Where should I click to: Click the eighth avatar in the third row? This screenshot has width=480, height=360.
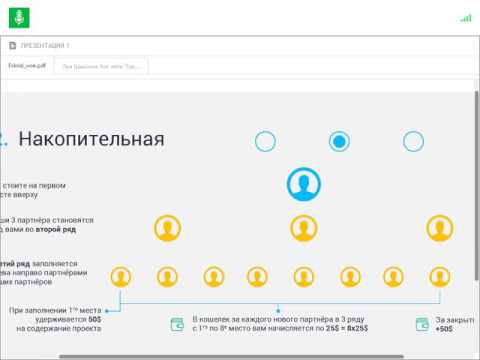pos(440,276)
